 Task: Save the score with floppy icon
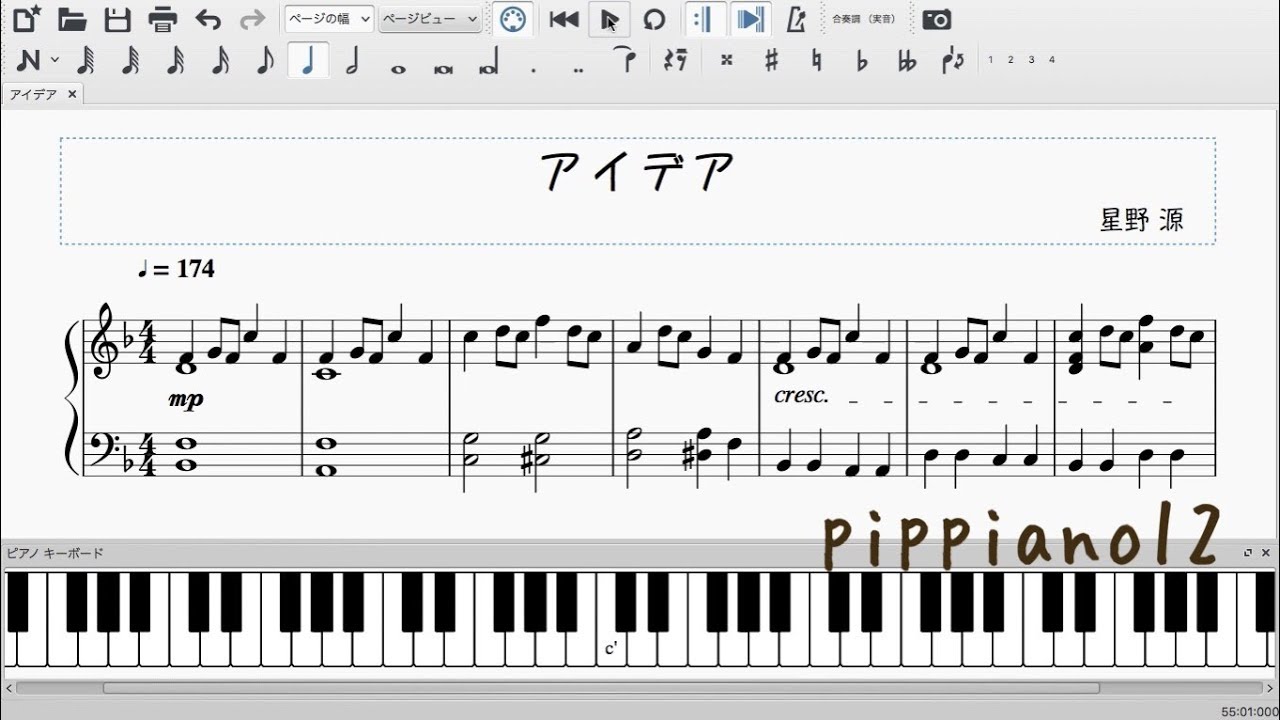[x=118, y=19]
